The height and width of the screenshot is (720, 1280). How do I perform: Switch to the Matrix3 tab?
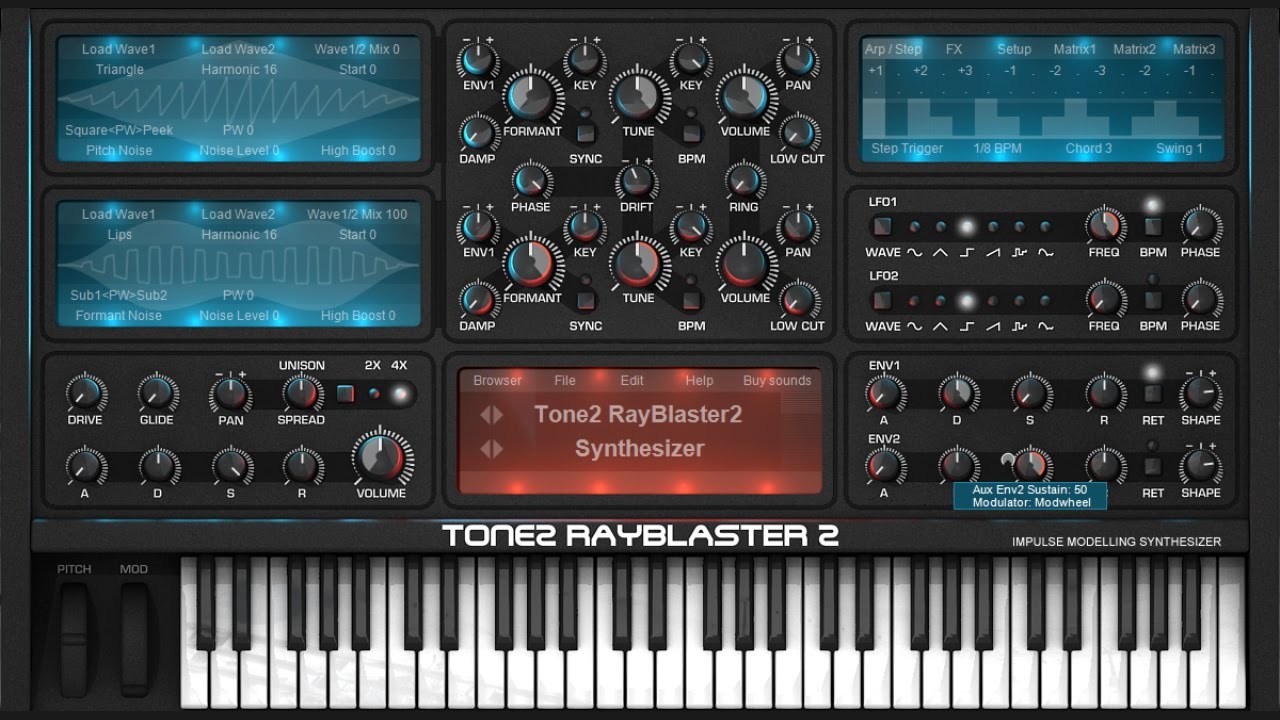1194,49
